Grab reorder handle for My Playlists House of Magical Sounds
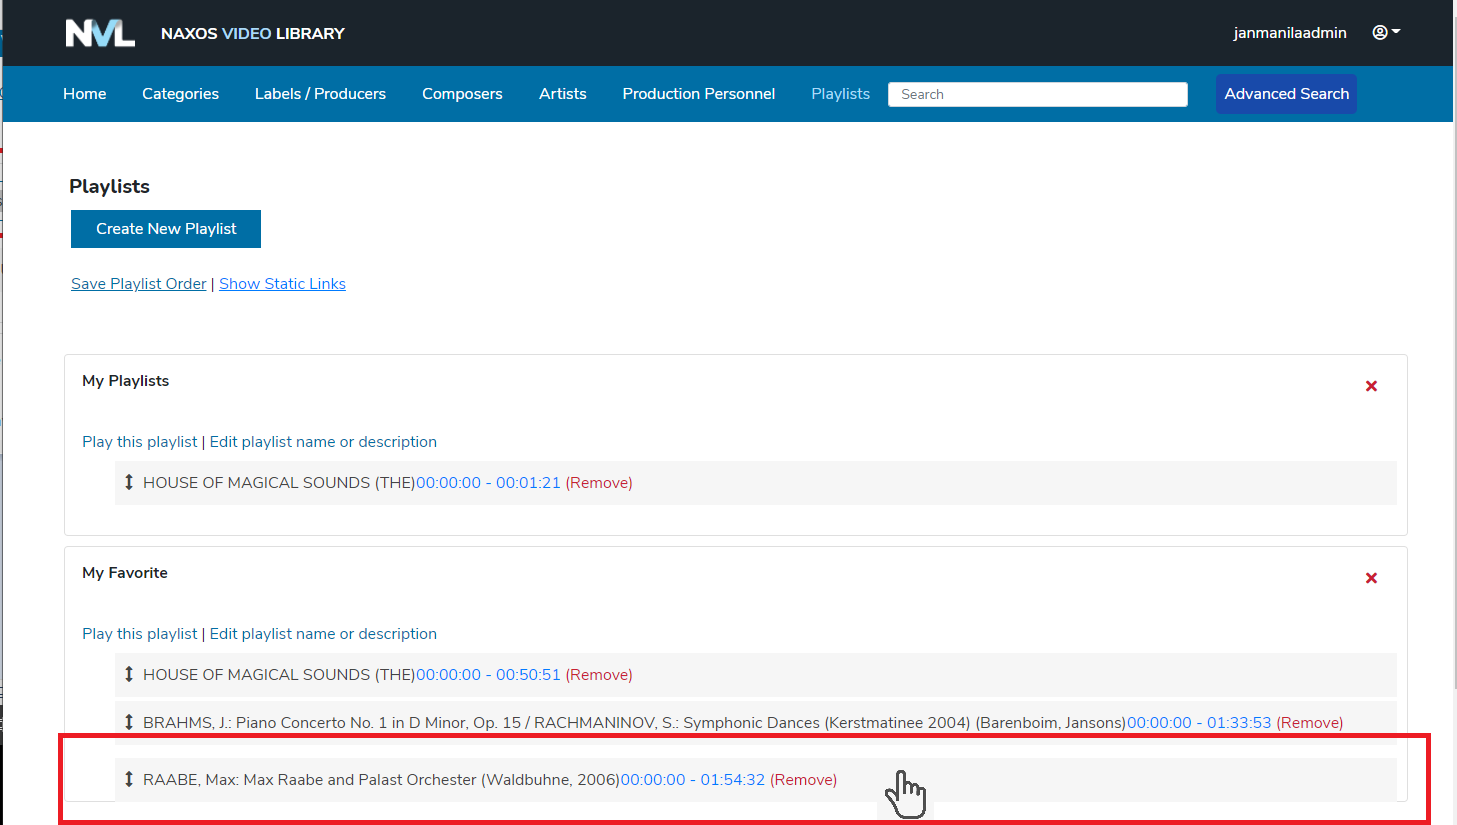1457x825 pixels. (x=129, y=482)
